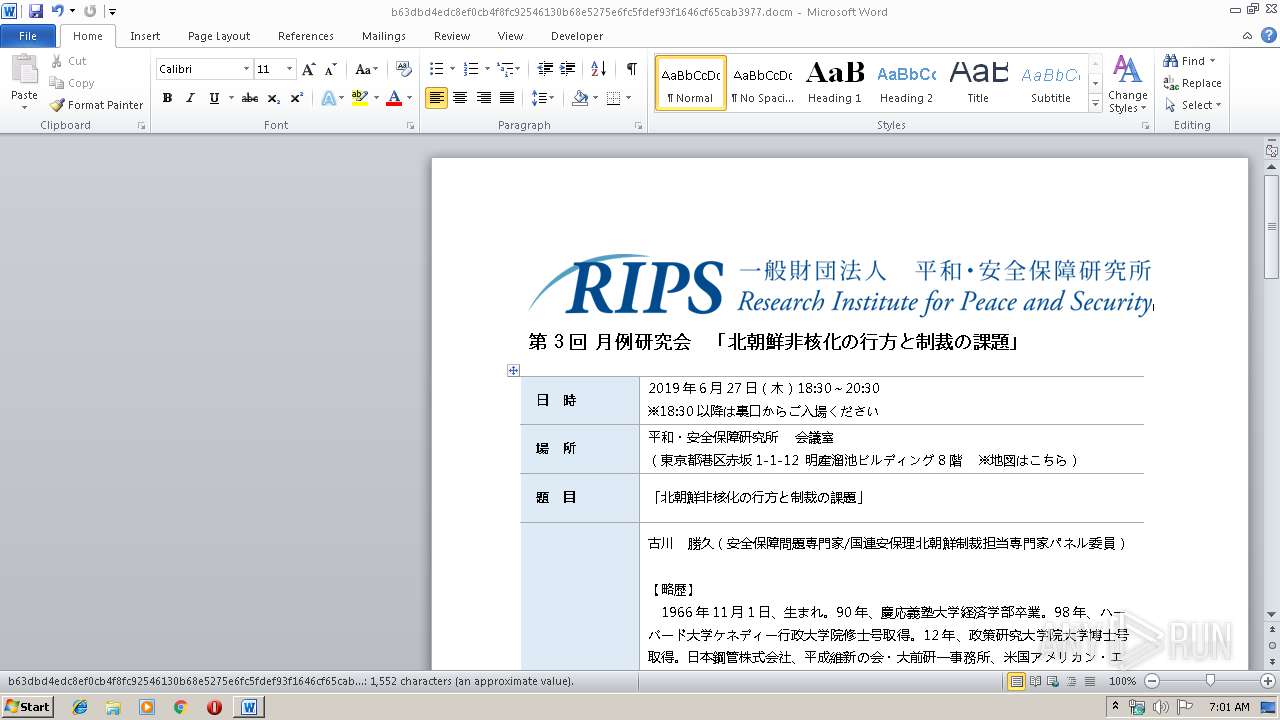Justify the paragraph text
This screenshot has width=1280, height=720.
(507, 98)
